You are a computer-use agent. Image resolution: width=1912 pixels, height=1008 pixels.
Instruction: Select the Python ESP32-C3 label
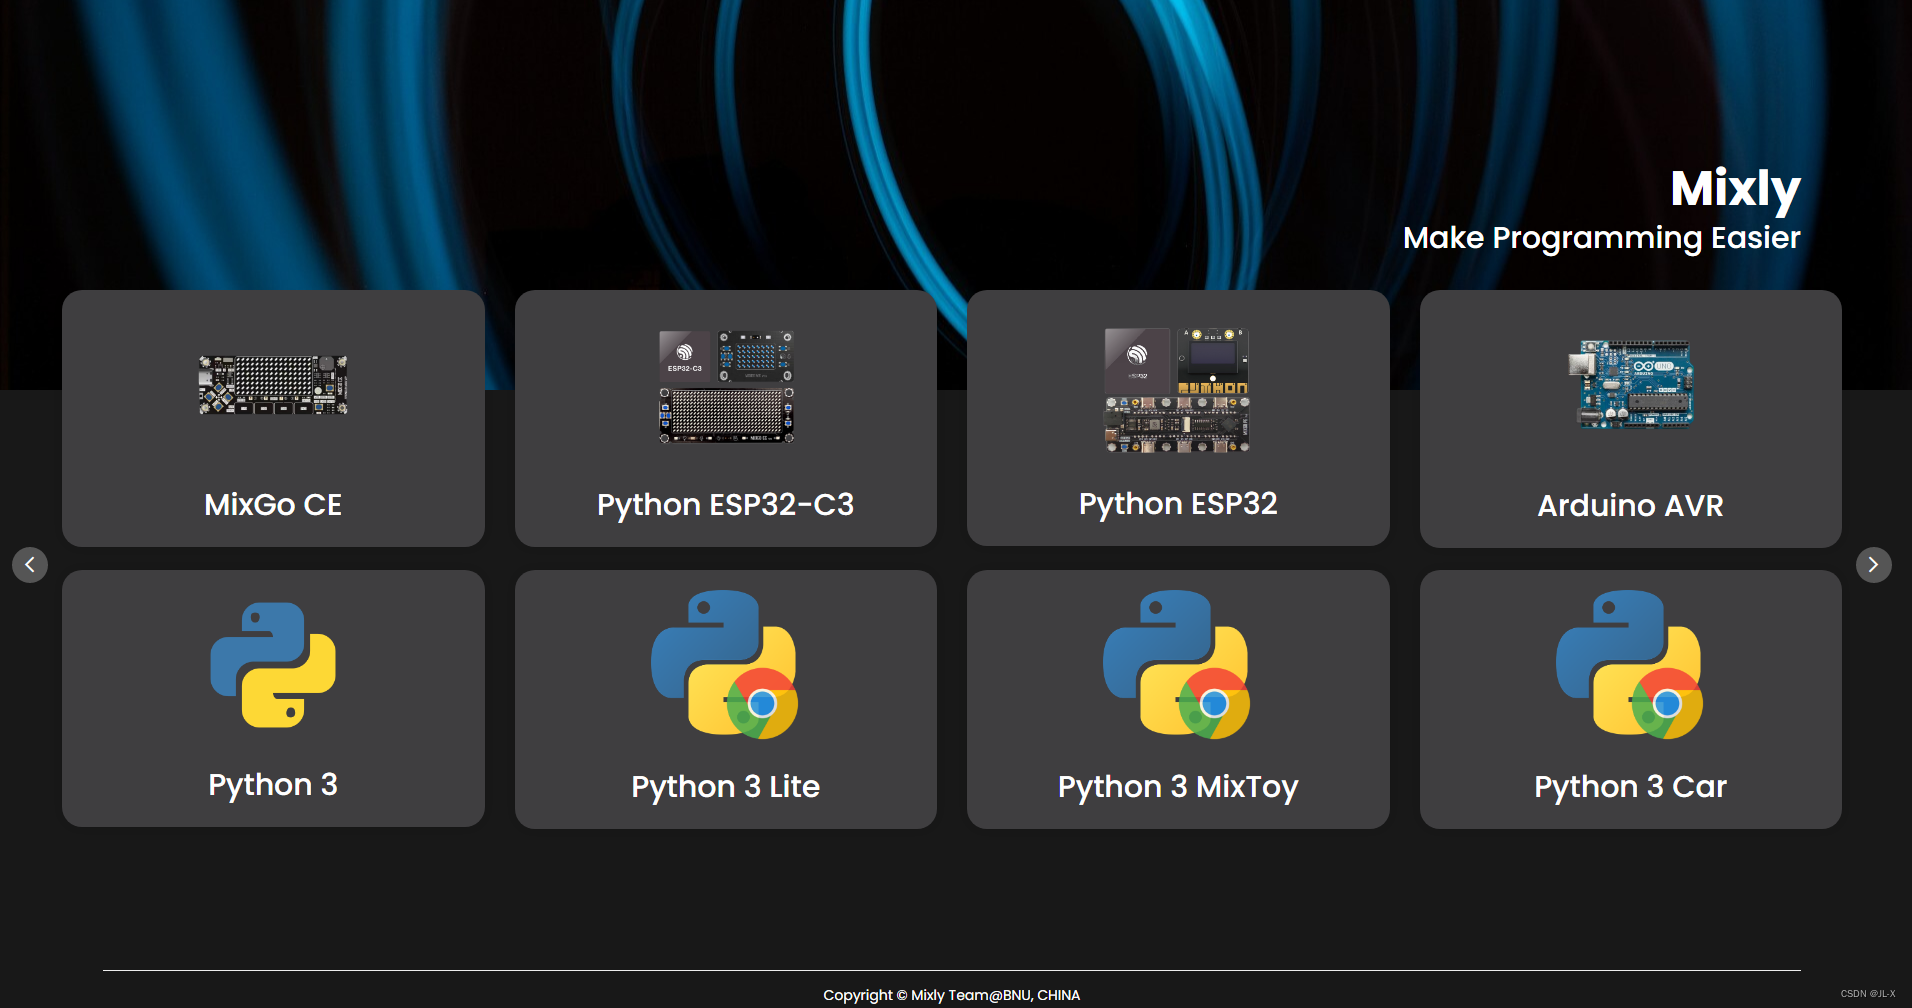pyautogui.click(x=726, y=505)
